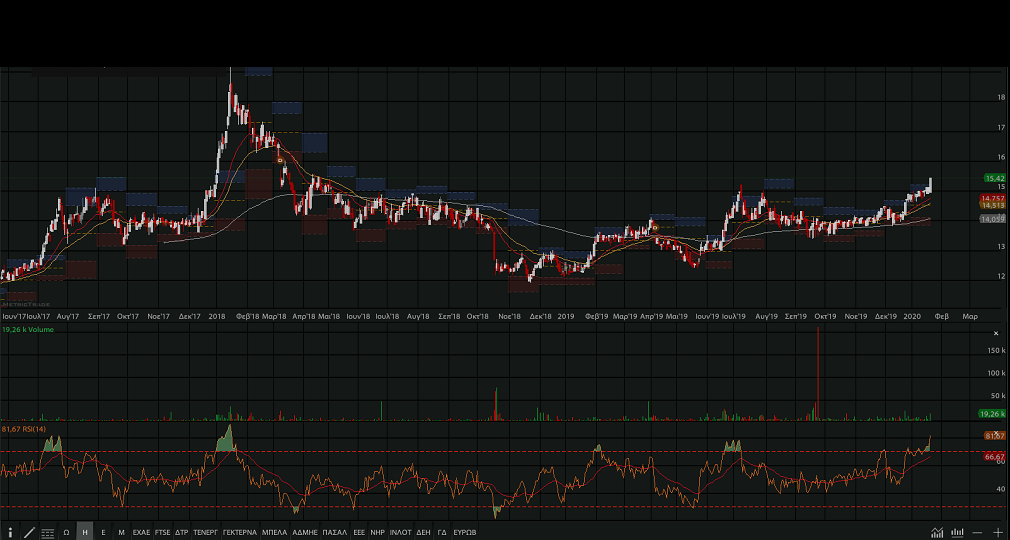The image size is (1010, 540).
Task: Click the ΜΠΕΛΑ symbol shortcut
Action: (x=274, y=532)
